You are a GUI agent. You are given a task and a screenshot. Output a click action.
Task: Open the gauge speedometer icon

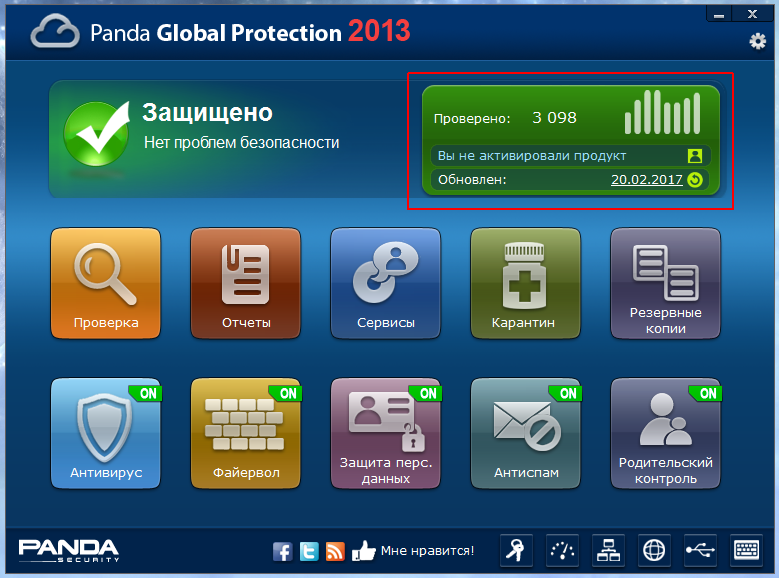[x=562, y=551]
